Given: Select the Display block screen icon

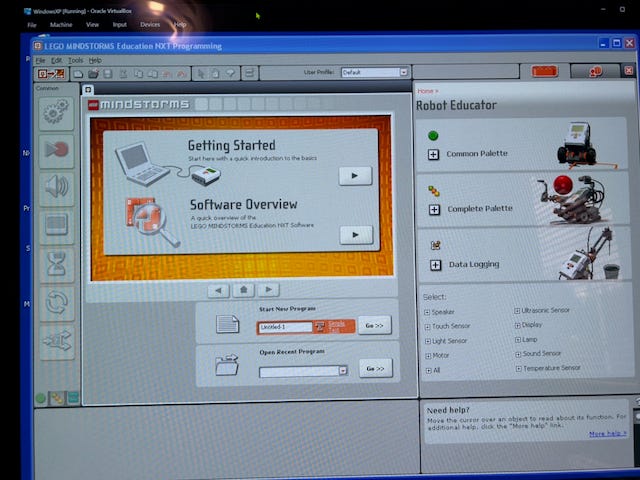Looking at the screenshot, I should pyautogui.click(x=57, y=226).
